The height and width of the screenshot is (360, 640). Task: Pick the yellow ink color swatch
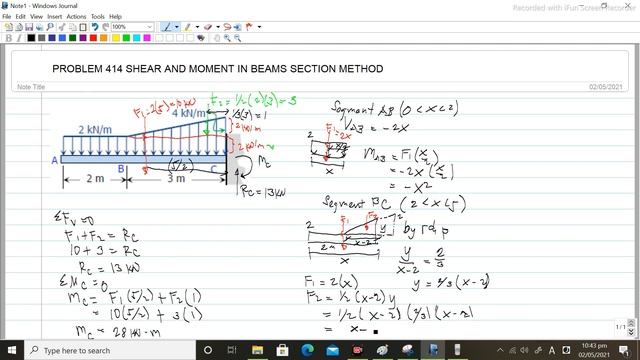[116, 38]
